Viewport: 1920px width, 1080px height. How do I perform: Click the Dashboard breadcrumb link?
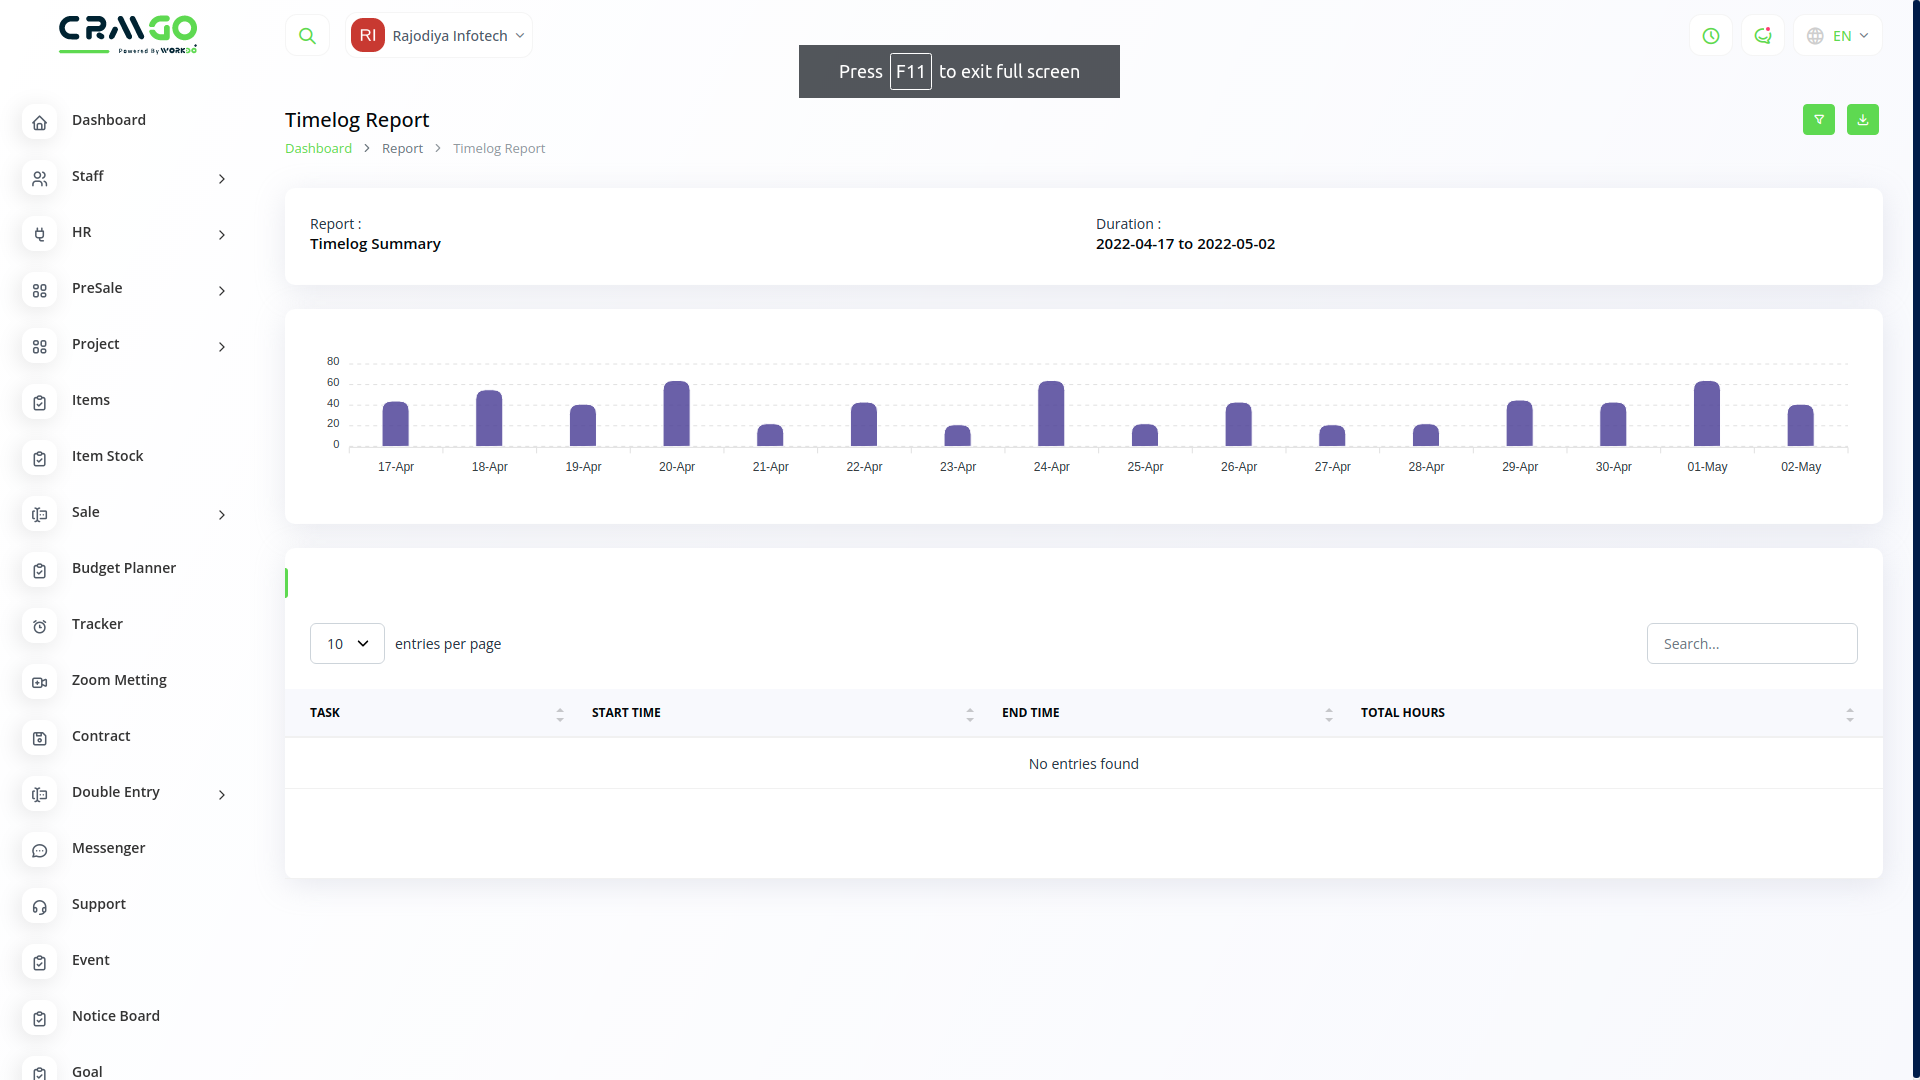[x=318, y=149]
